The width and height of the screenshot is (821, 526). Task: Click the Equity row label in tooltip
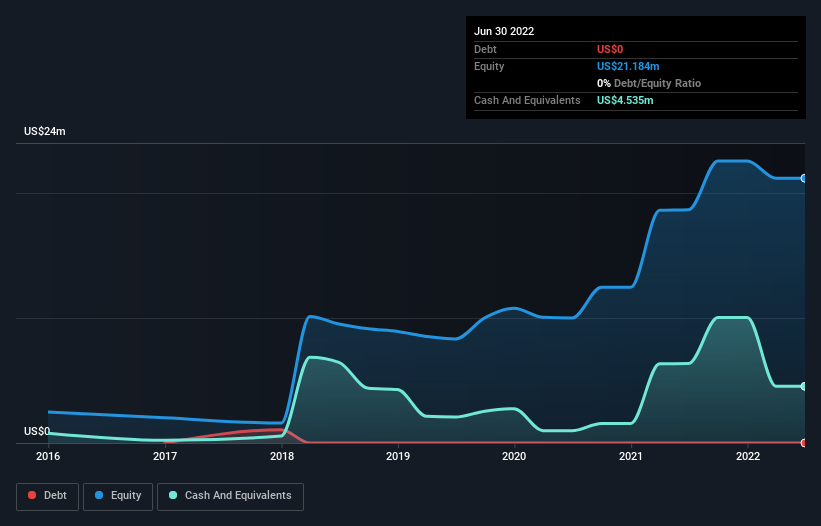[489, 66]
